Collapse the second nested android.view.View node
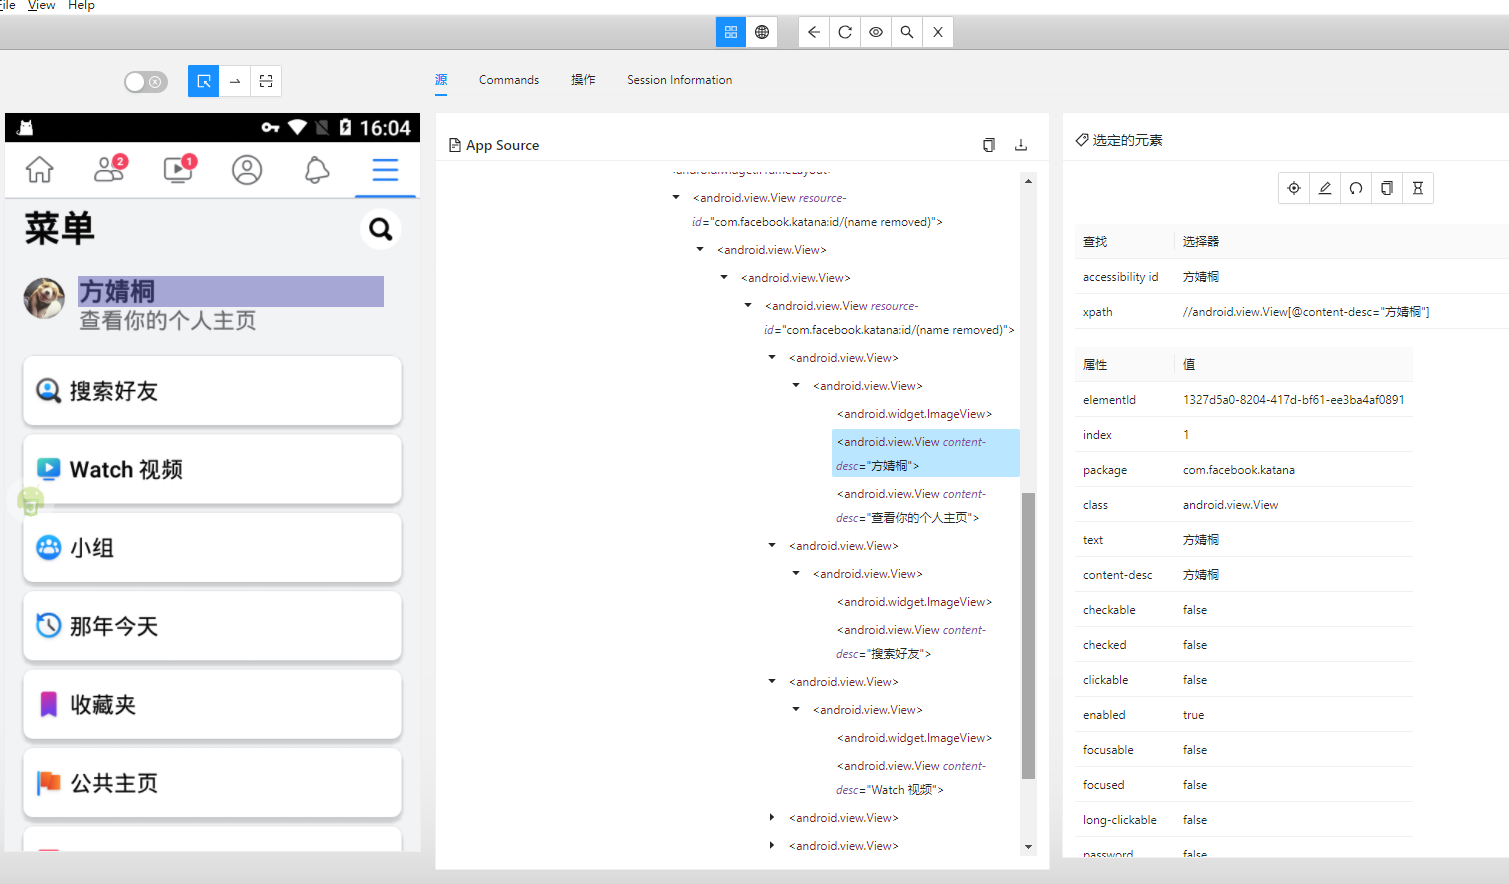This screenshot has height=884, width=1509. click(x=724, y=278)
